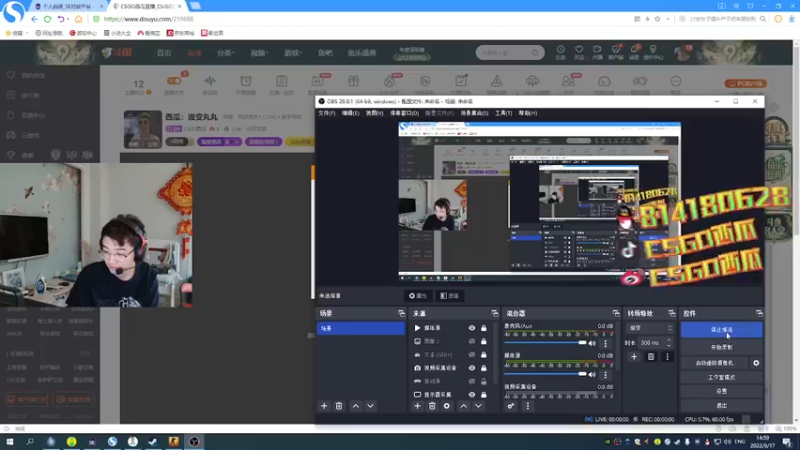Unlock the 媒体源 source with its lock icon

point(484,328)
